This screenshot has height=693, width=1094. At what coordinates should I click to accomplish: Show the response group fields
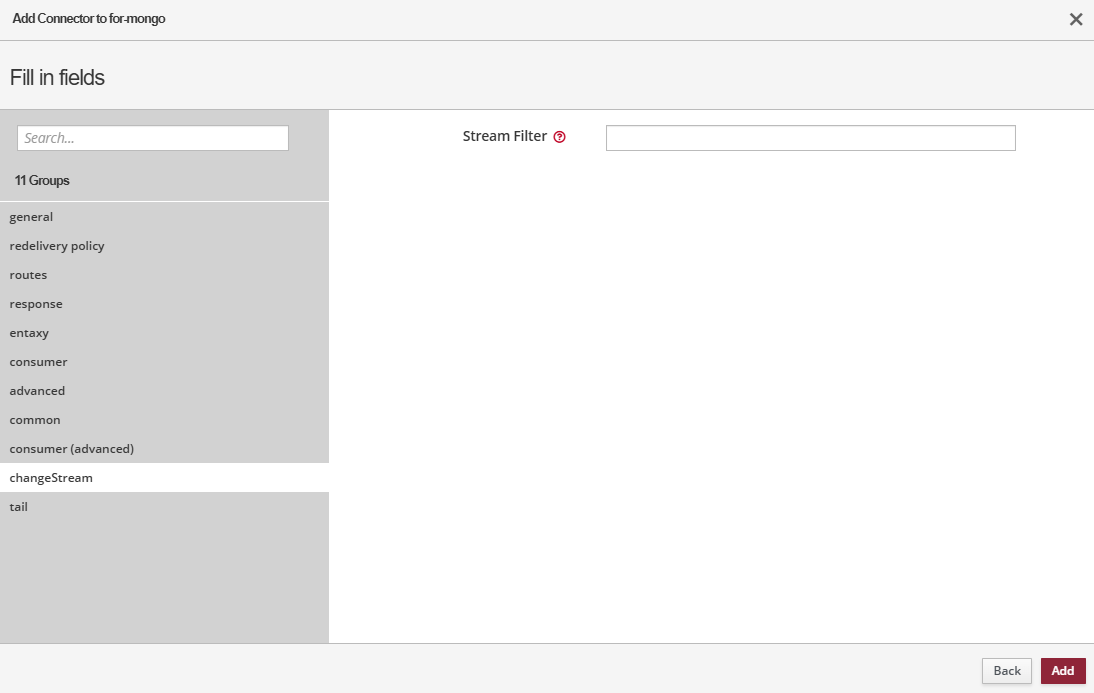tap(36, 304)
